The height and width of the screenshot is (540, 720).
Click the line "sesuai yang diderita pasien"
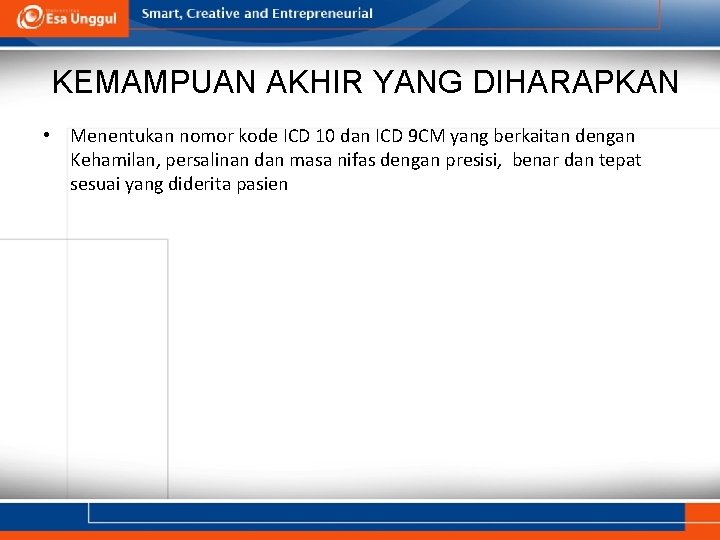pos(179,185)
